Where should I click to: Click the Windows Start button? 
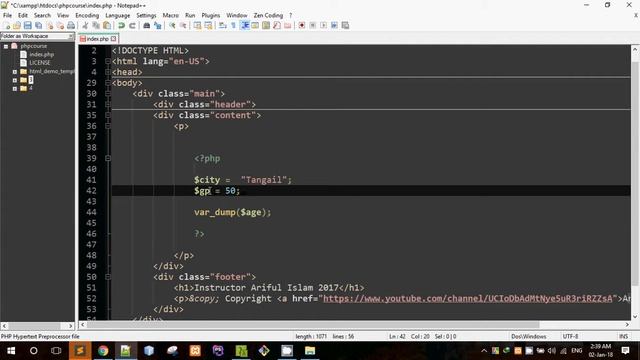11,351
